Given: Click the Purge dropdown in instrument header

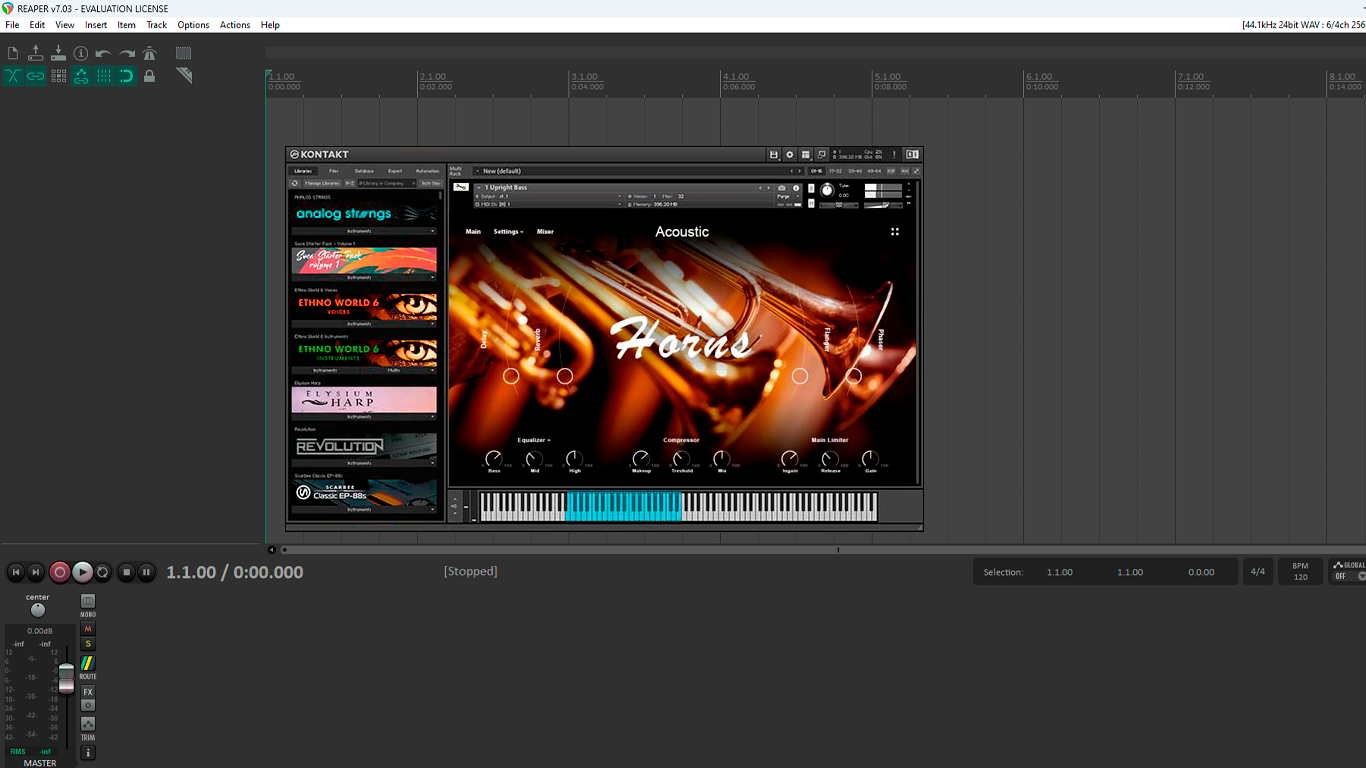Looking at the screenshot, I should click(788, 196).
